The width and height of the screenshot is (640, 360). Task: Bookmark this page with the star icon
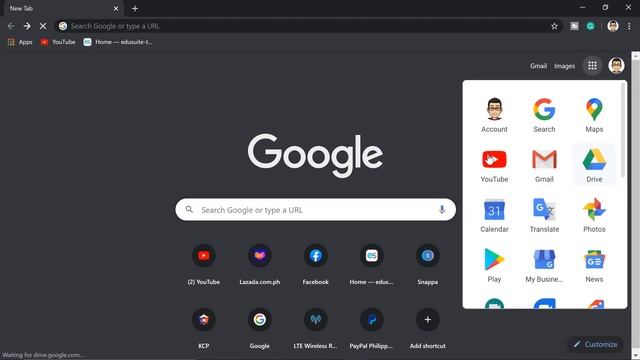554,26
